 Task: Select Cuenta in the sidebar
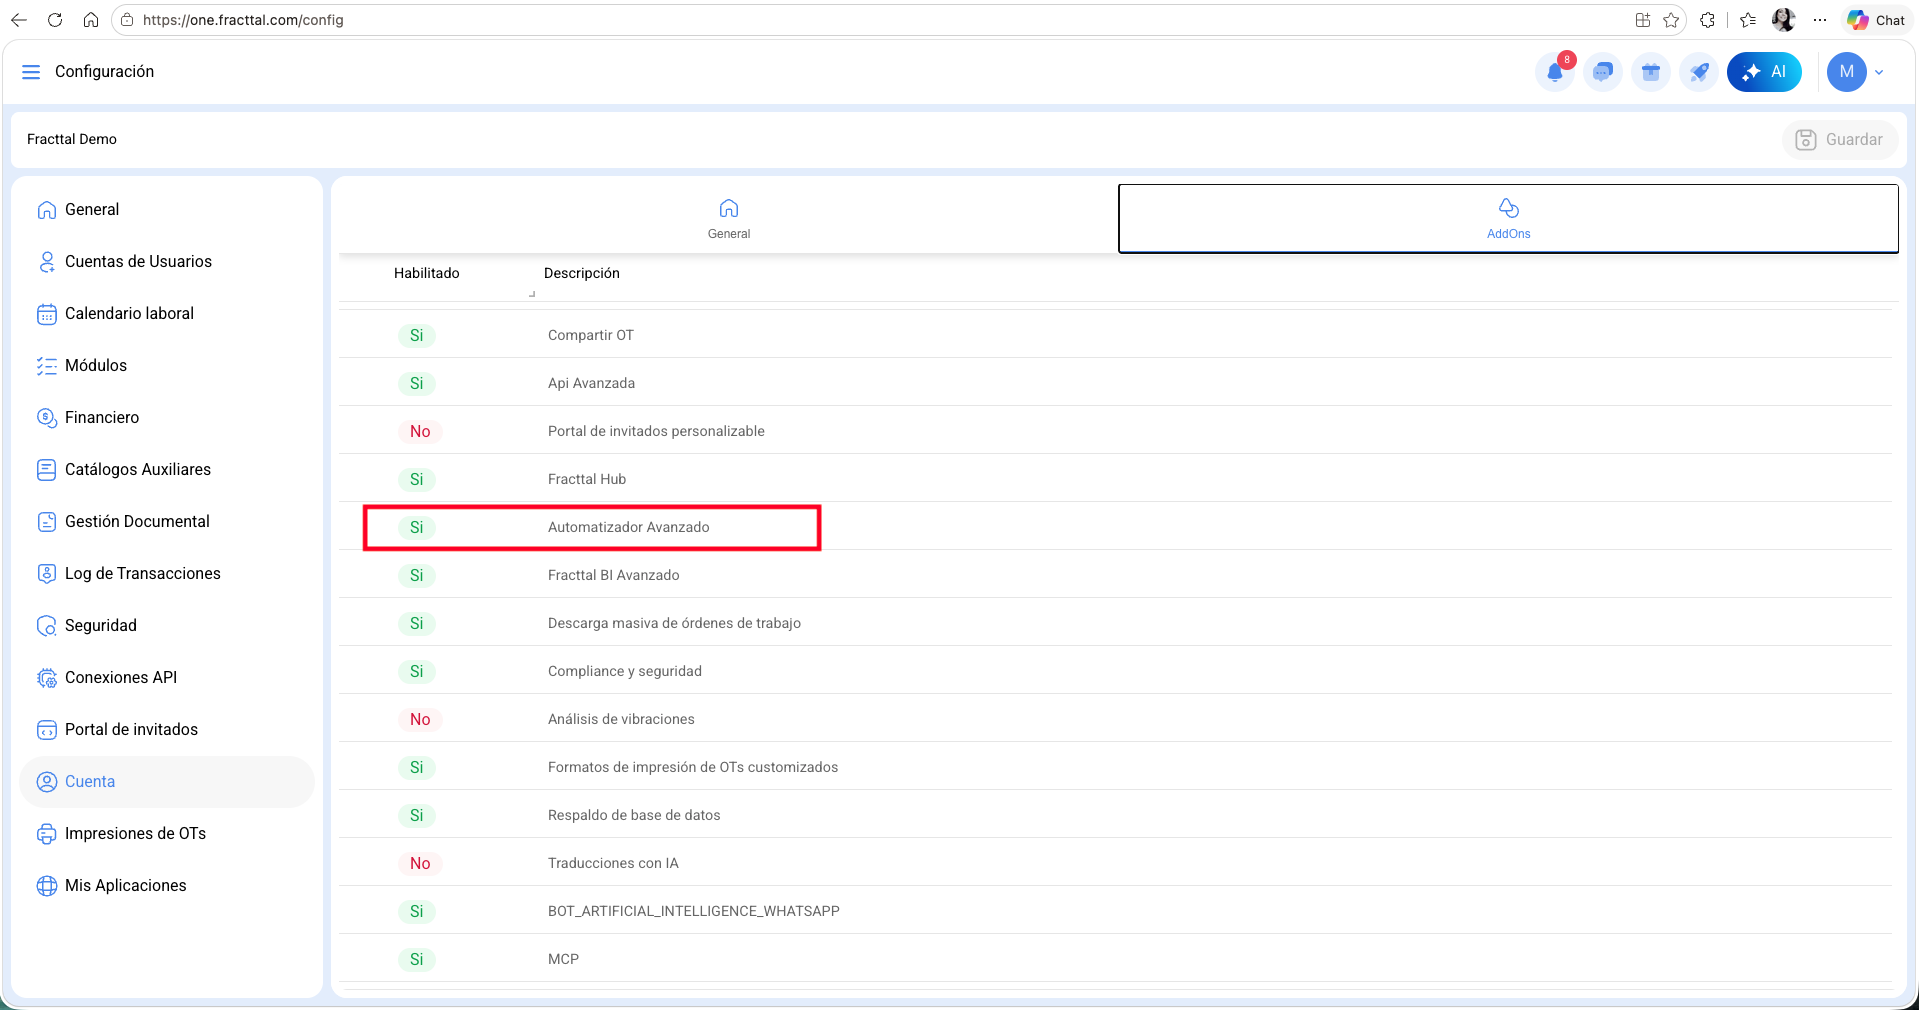pos(167,782)
